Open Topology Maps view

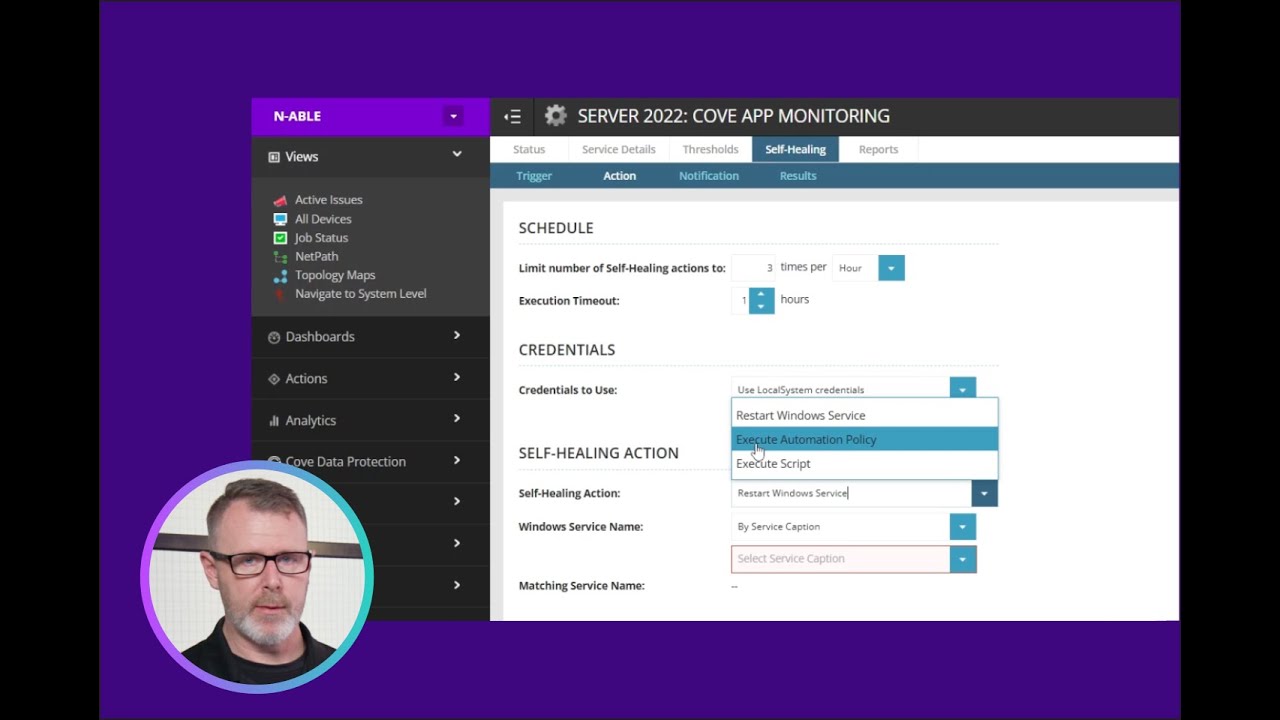[x=335, y=275]
